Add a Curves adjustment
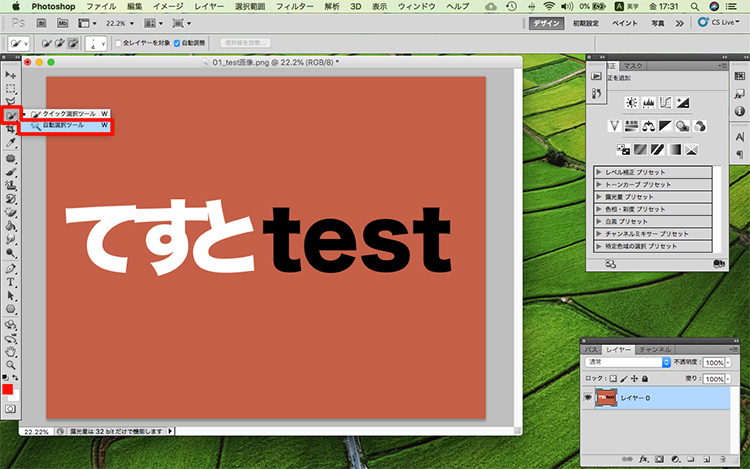Screen dimensions: 750x469 pyautogui.click(x=665, y=102)
